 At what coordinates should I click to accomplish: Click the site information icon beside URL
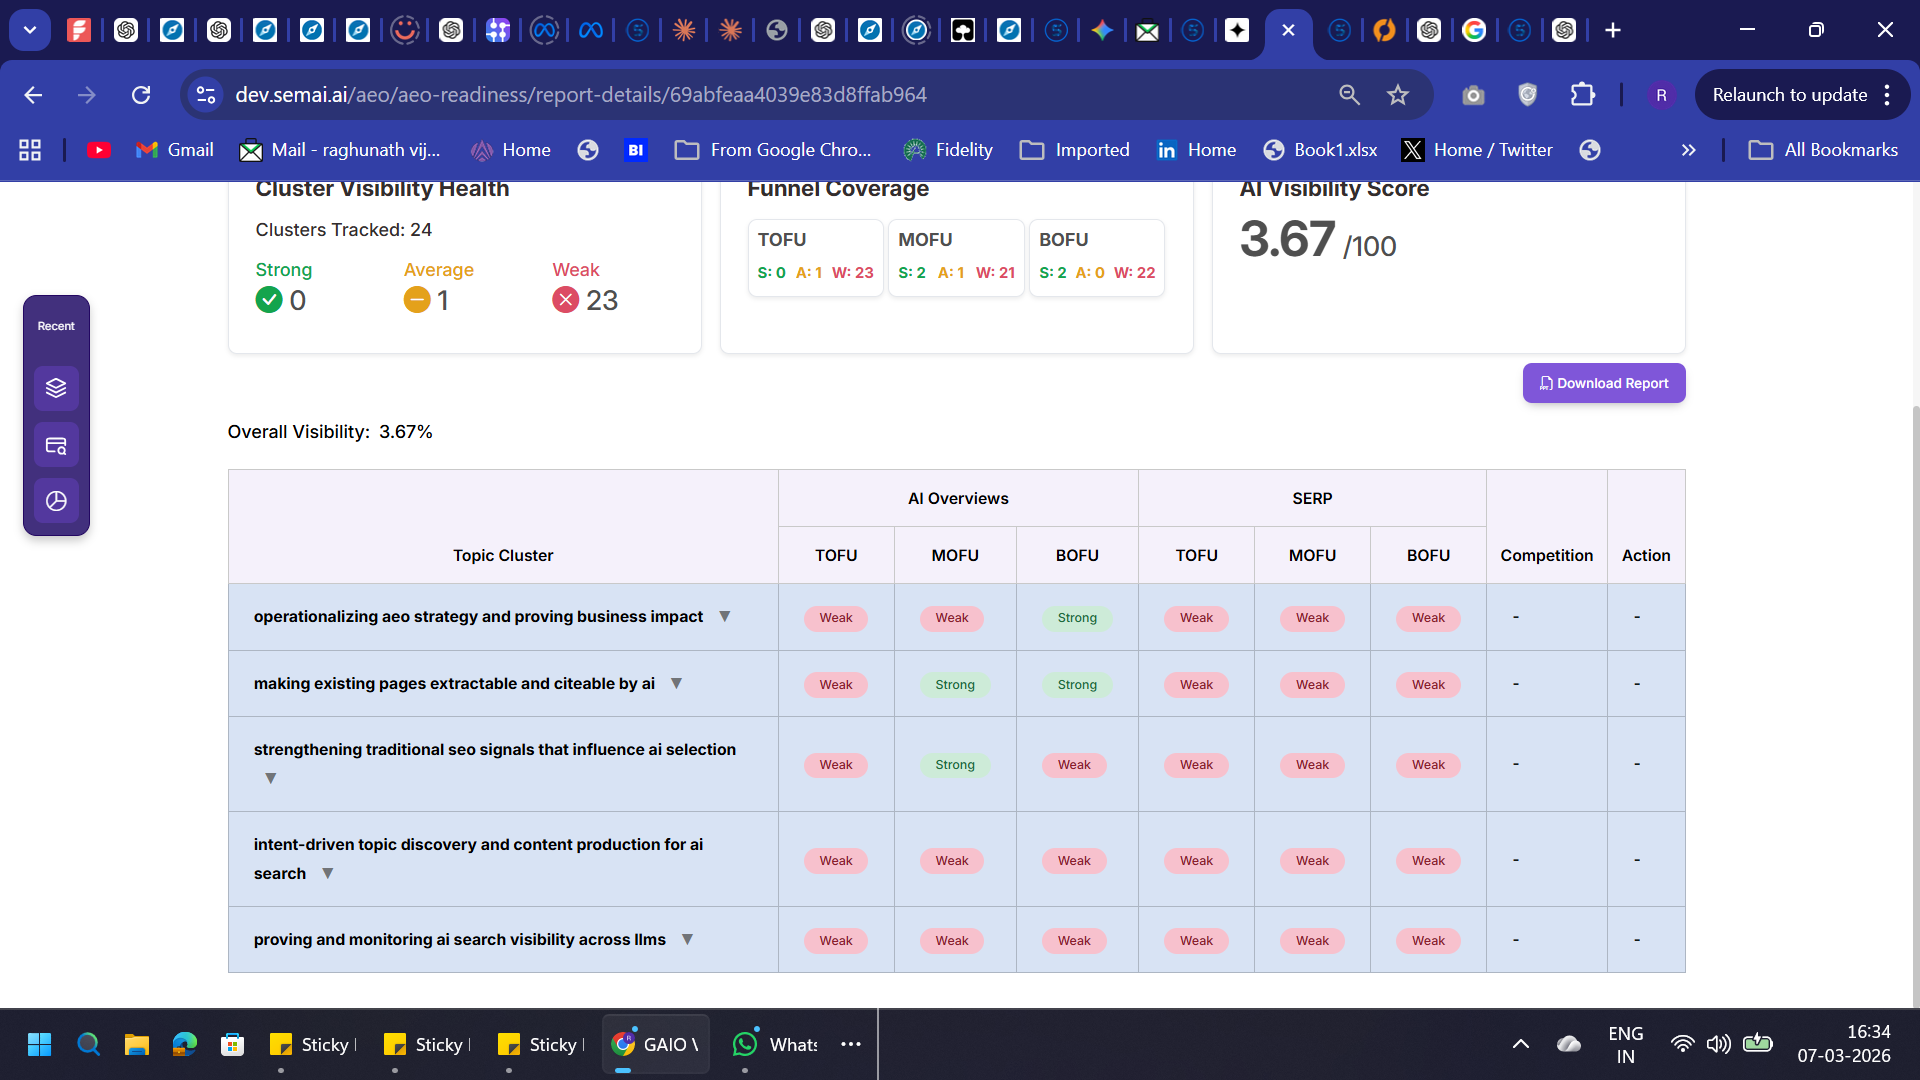pos(206,95)
